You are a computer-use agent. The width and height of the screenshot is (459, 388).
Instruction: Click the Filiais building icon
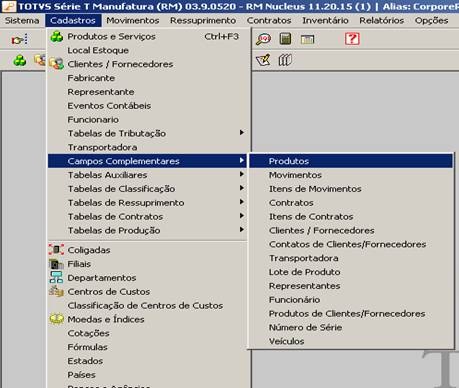coord(56,264)
